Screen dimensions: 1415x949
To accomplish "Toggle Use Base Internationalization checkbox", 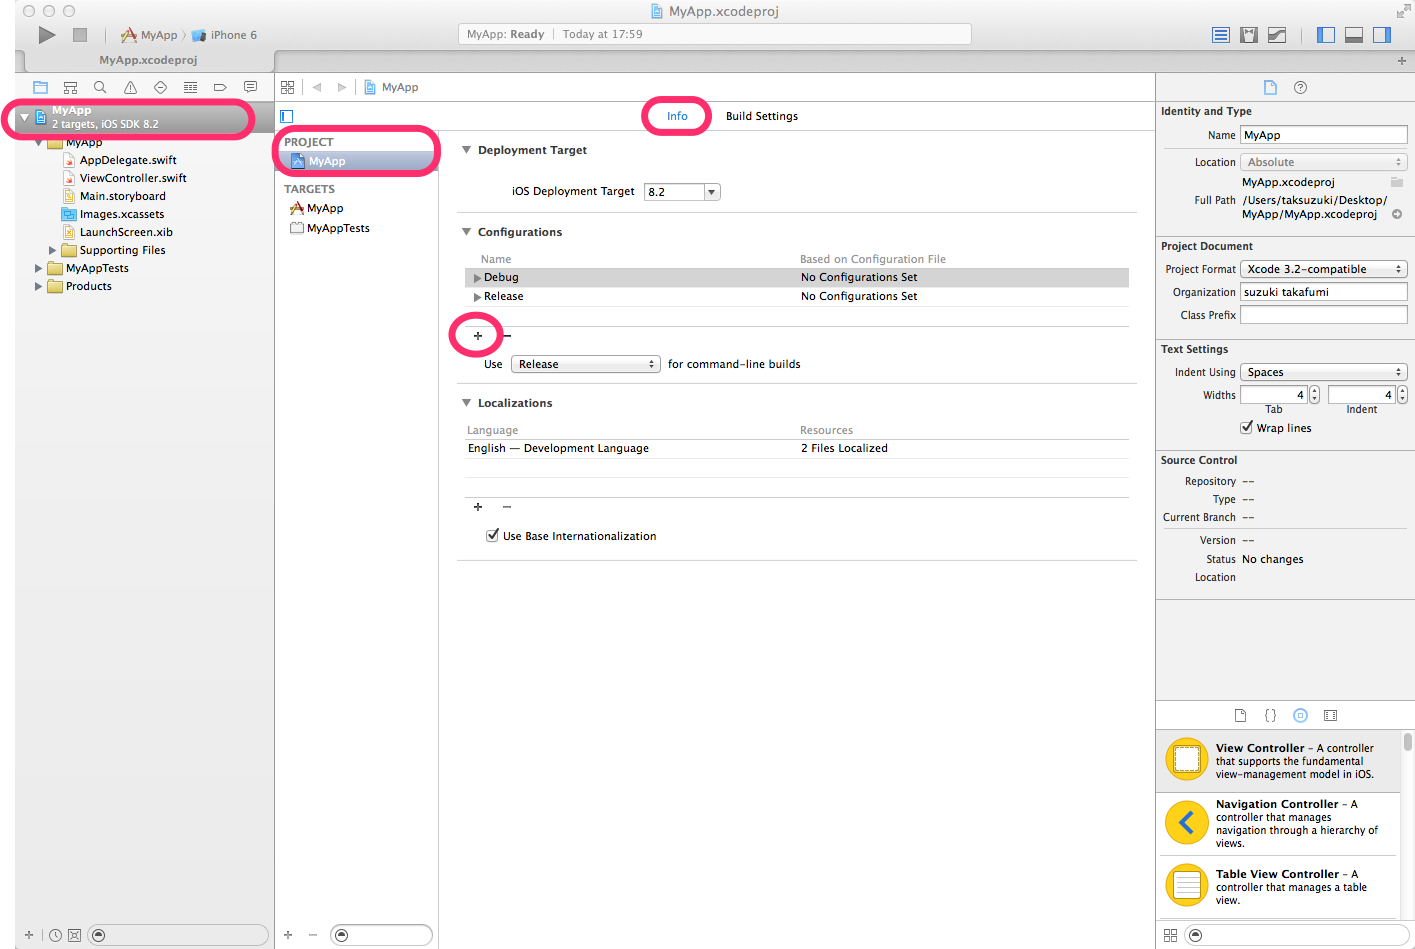I will click(492, 536).
